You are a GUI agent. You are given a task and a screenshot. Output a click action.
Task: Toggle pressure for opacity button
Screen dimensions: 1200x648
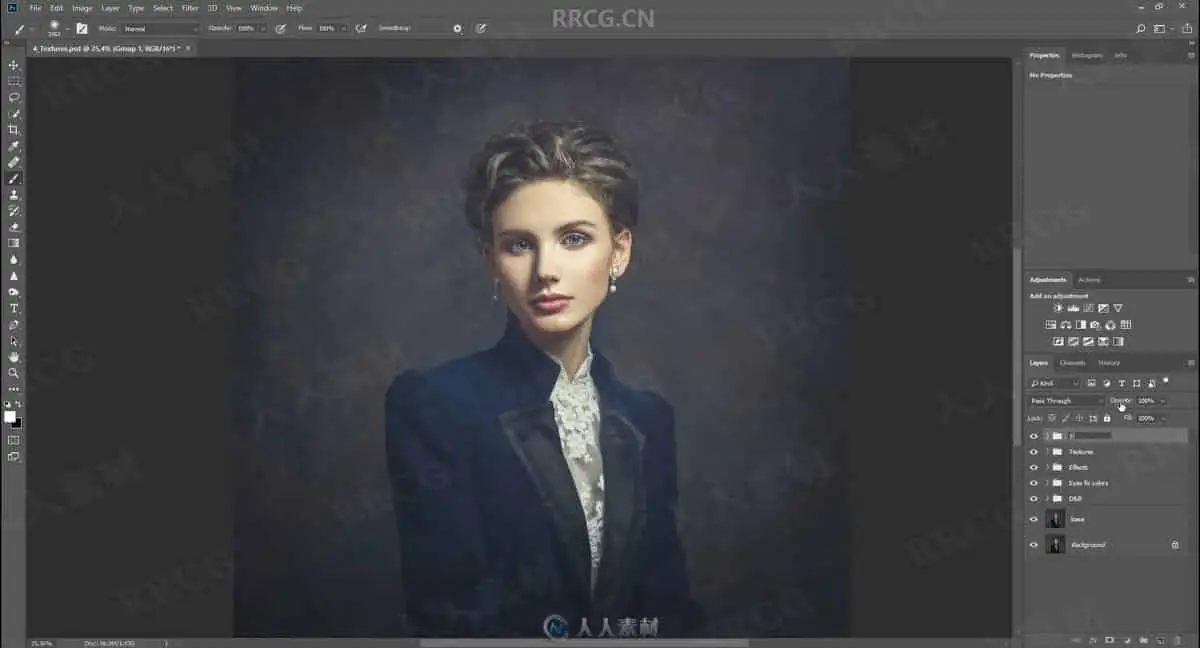pyautogui.click(x=281, y=29)
